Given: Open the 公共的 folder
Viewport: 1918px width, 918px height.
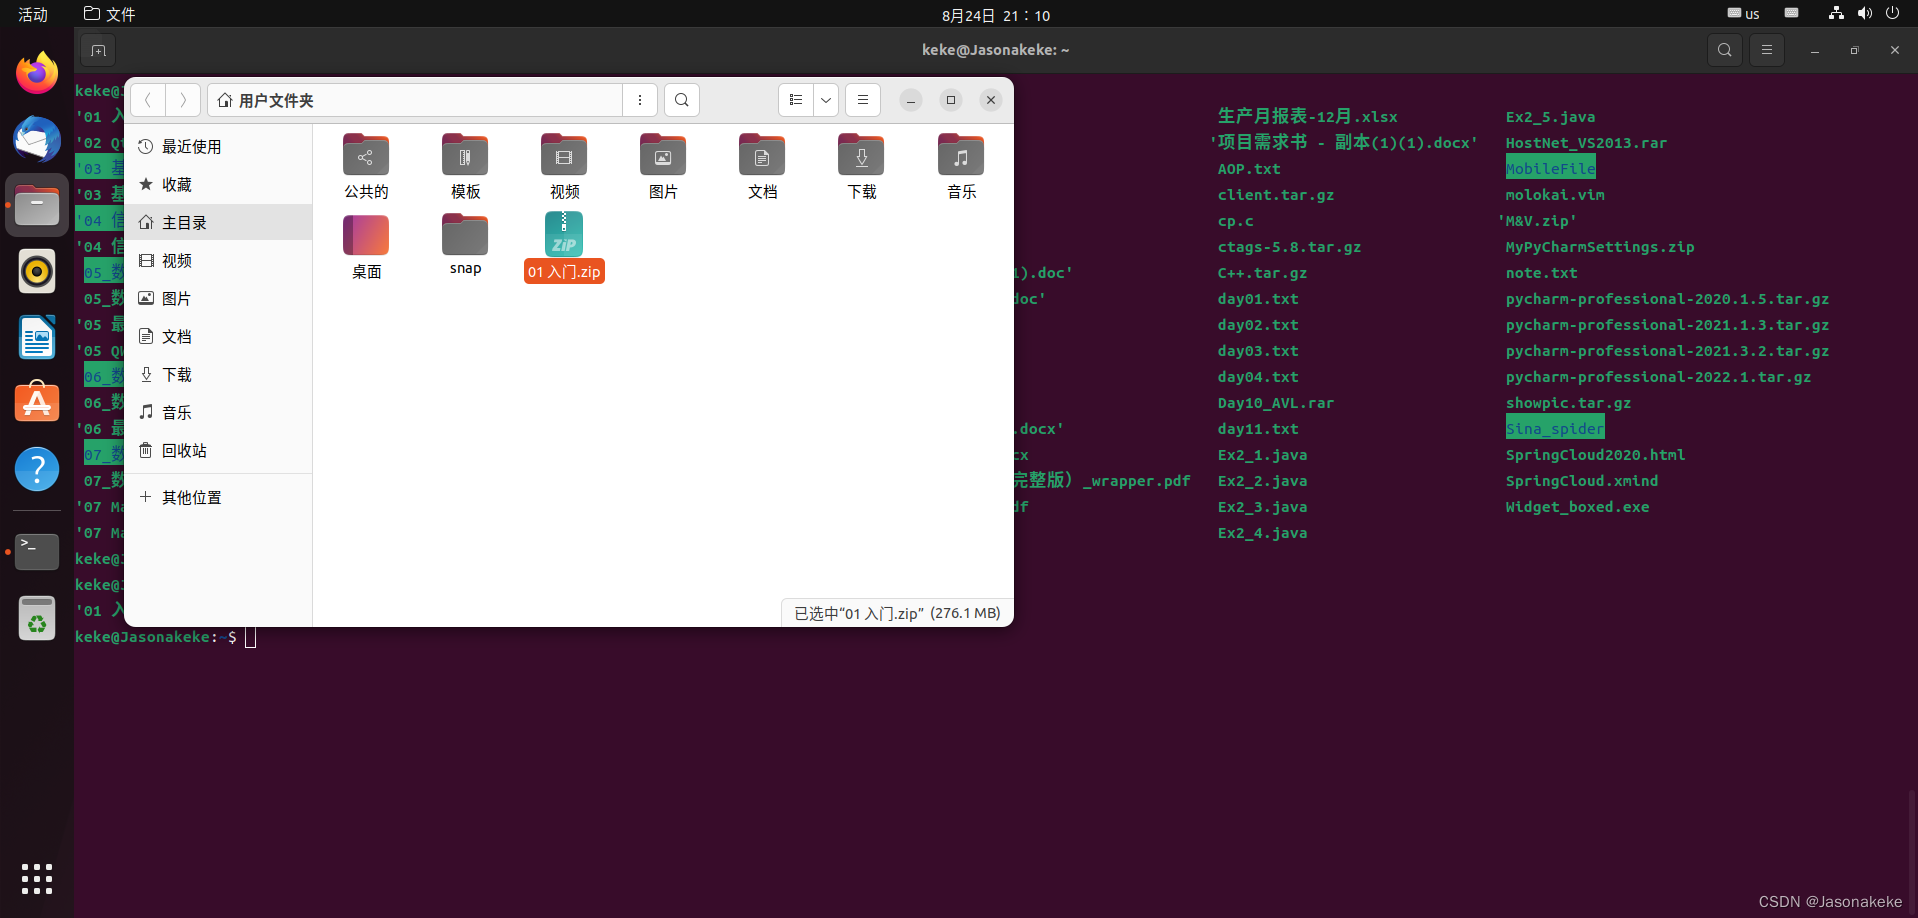Looking at the screenshot, I should tap(366, 166).
